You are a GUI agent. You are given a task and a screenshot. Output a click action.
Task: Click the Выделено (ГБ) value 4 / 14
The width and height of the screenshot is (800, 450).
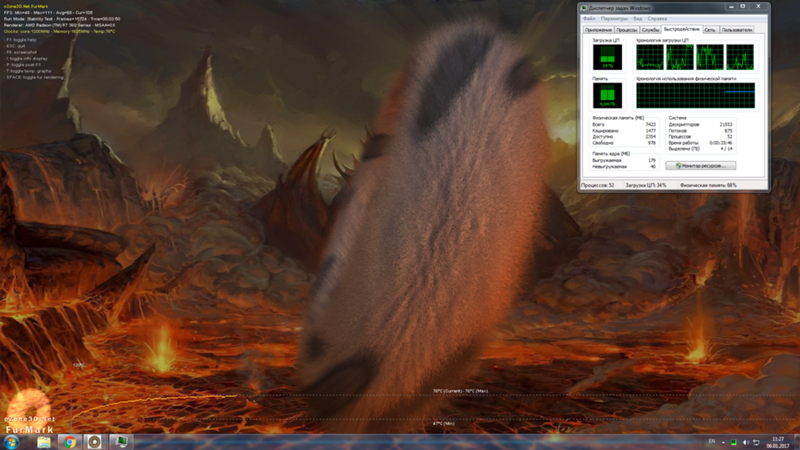point(727,149)
